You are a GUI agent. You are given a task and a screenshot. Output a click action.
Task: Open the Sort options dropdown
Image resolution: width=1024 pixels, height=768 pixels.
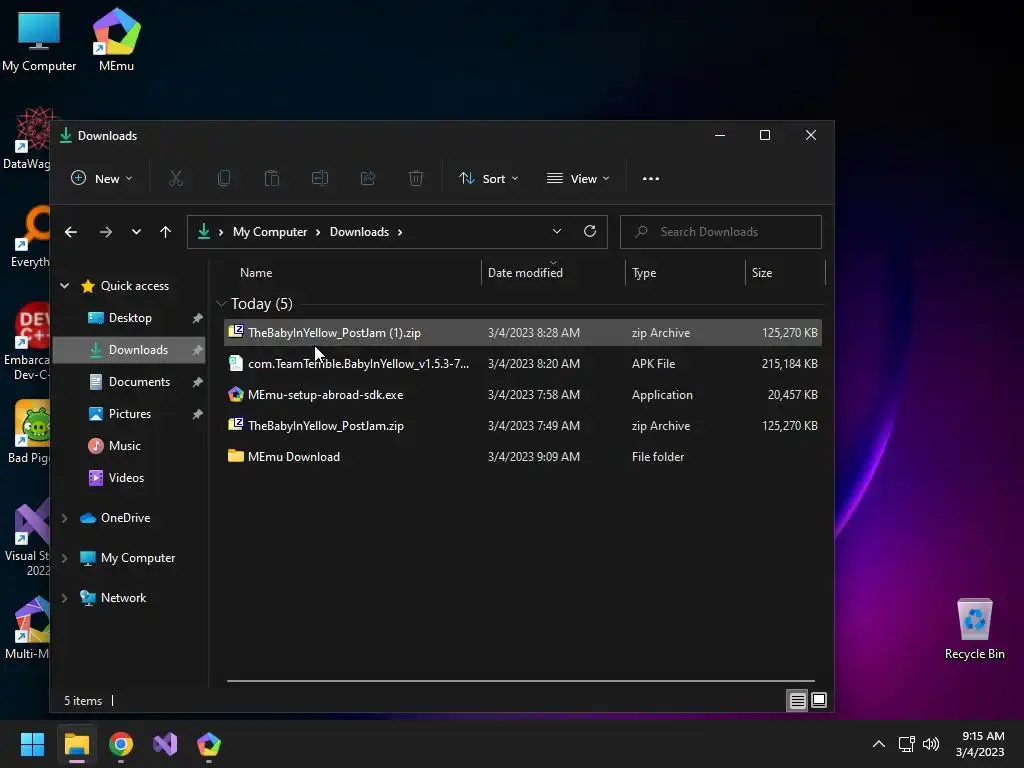488,178
